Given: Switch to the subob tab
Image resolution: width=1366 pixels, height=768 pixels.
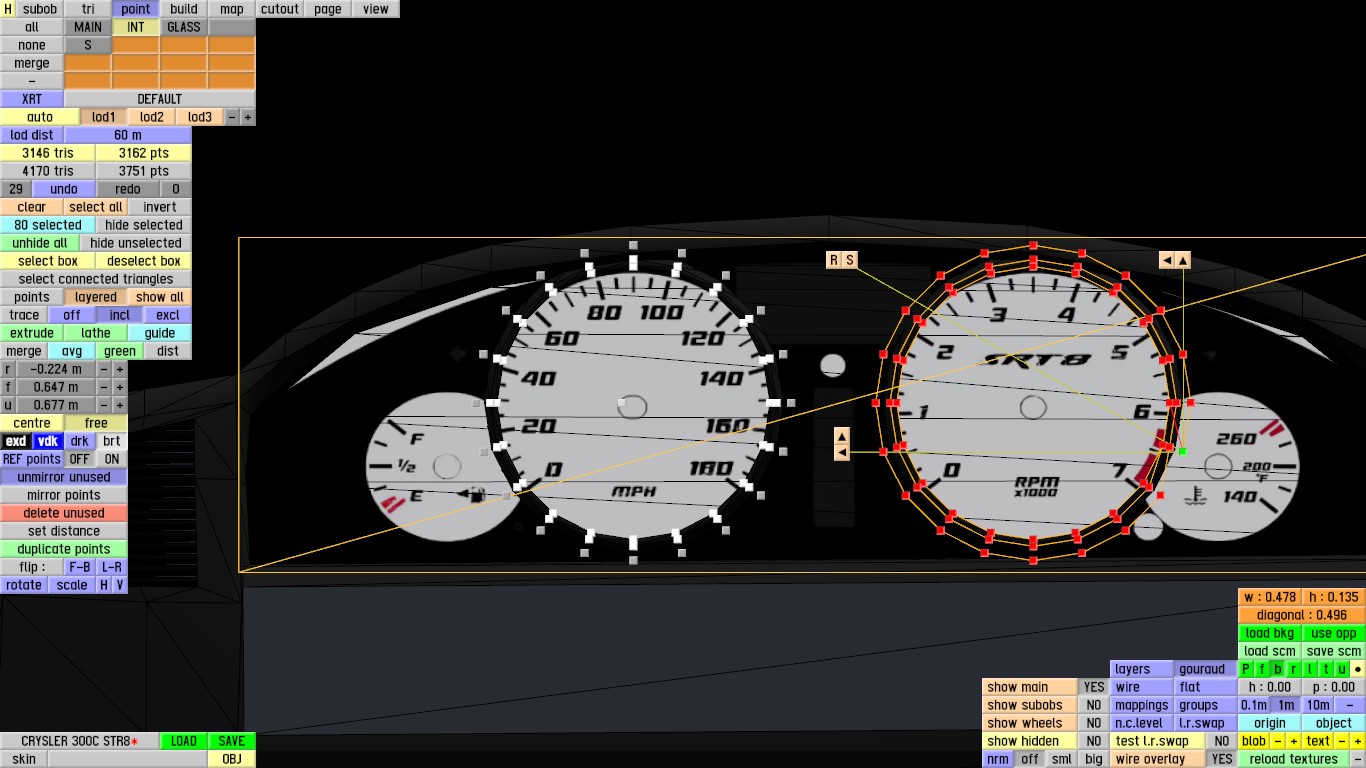Looking at the screenshot, I should point(40,9).
